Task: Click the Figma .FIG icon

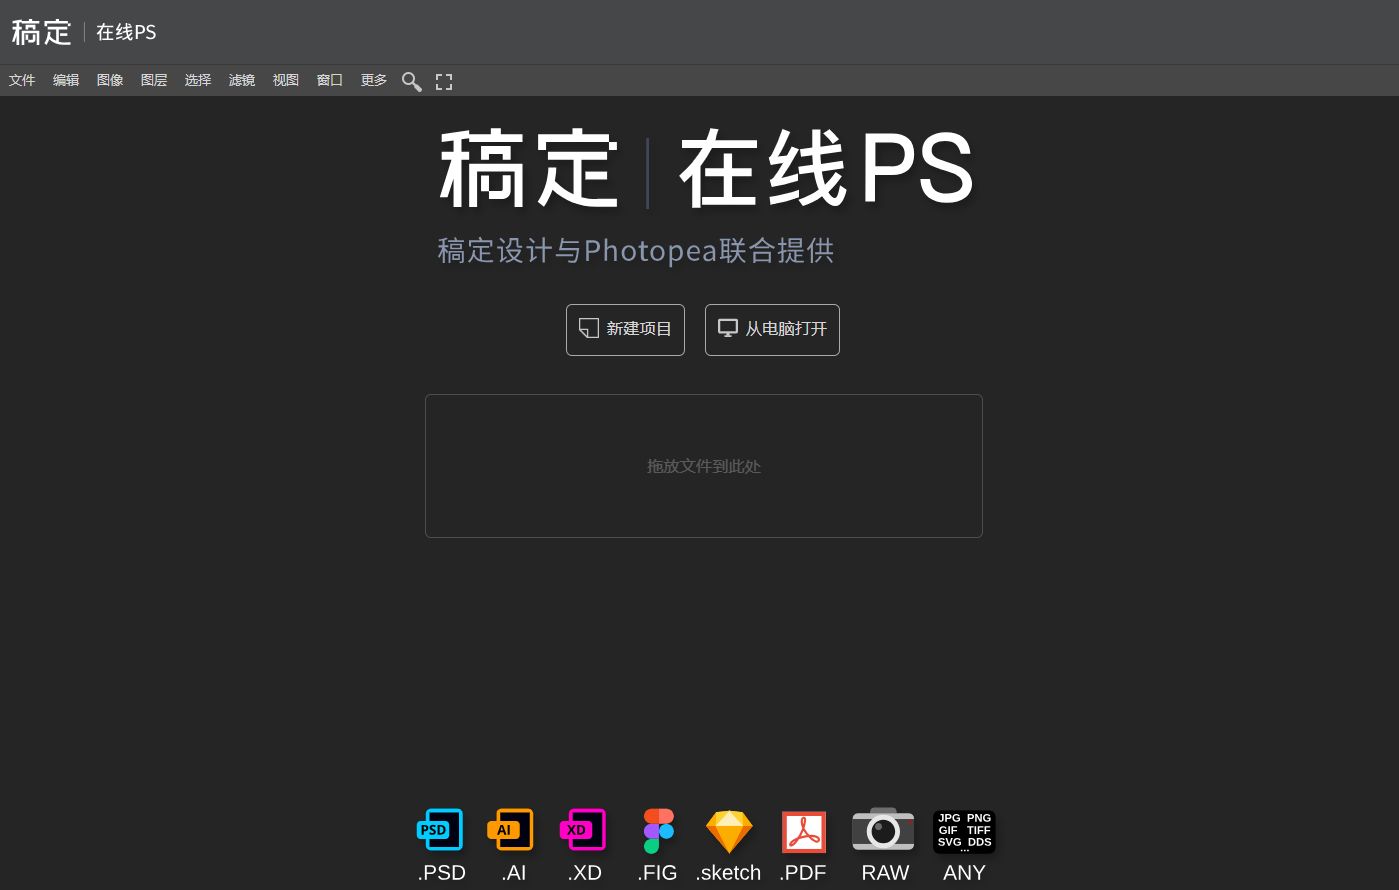Action: tap(658, 831)
